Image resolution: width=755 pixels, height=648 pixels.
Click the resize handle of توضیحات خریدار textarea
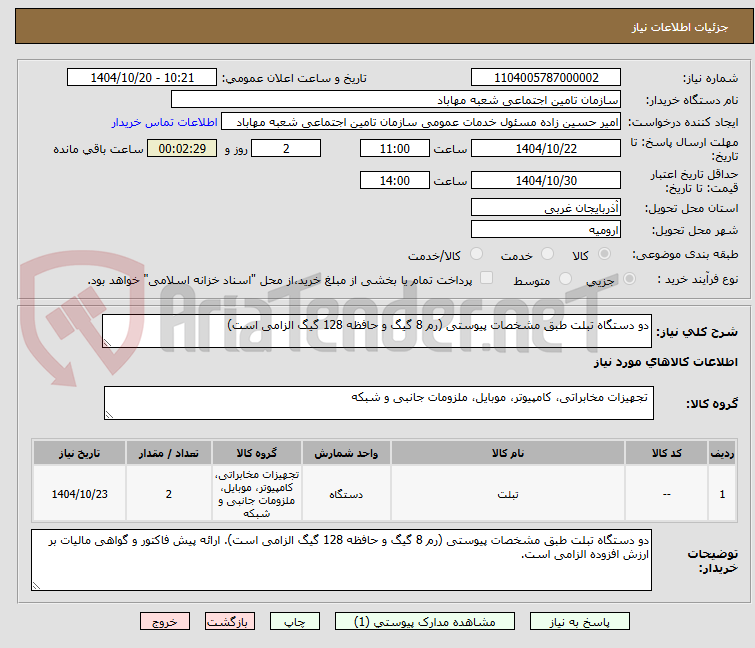tap(36, 585)
